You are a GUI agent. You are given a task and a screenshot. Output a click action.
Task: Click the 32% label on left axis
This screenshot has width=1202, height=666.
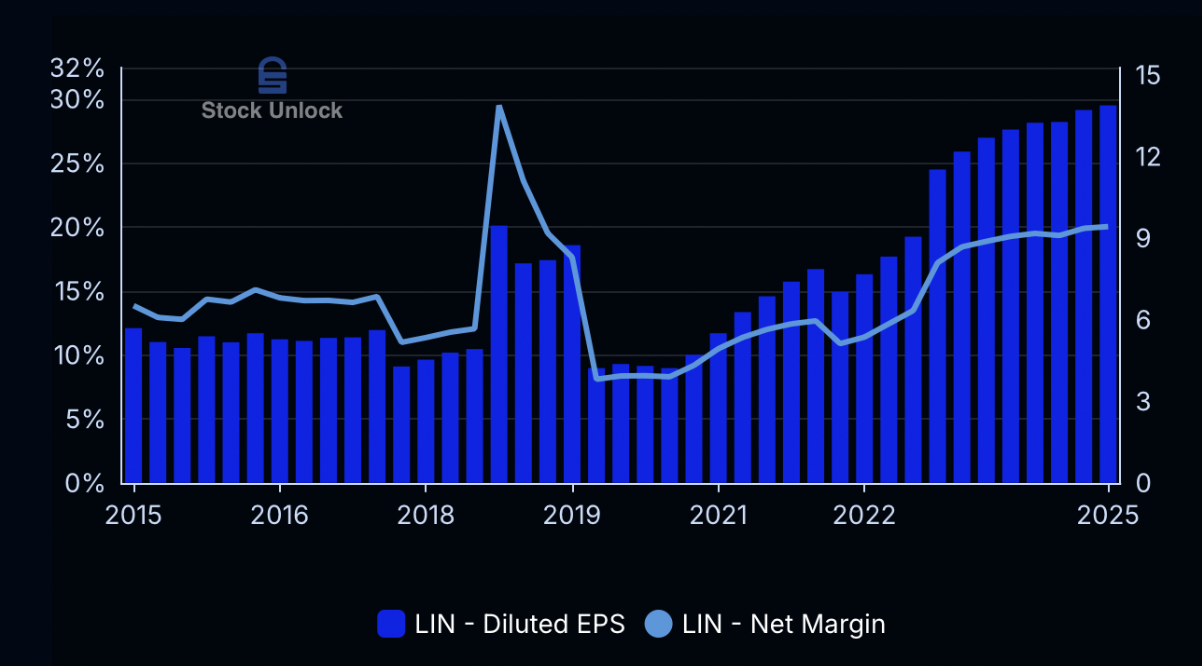(77, 69)
